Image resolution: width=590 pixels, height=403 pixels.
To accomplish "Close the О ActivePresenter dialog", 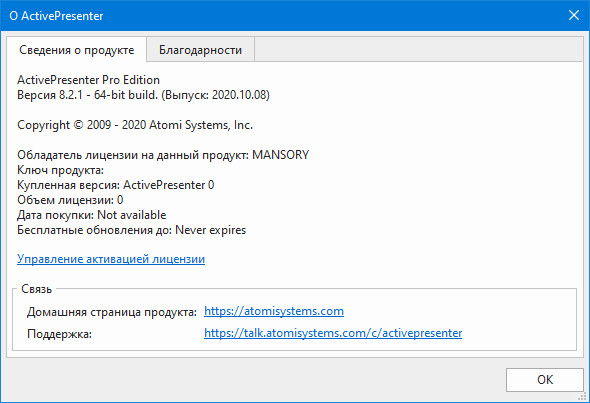I will tap(574, 15).
